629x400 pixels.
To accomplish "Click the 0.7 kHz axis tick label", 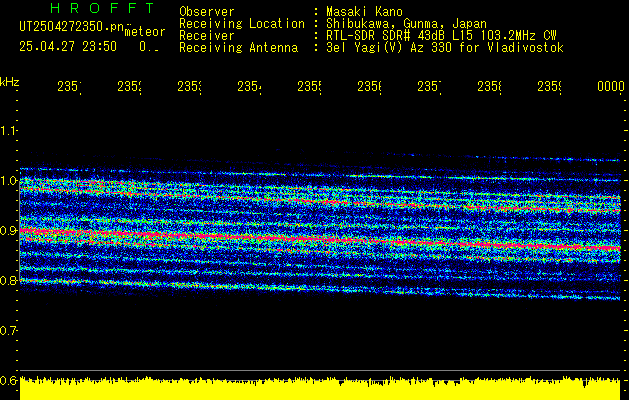I will 8,331.
